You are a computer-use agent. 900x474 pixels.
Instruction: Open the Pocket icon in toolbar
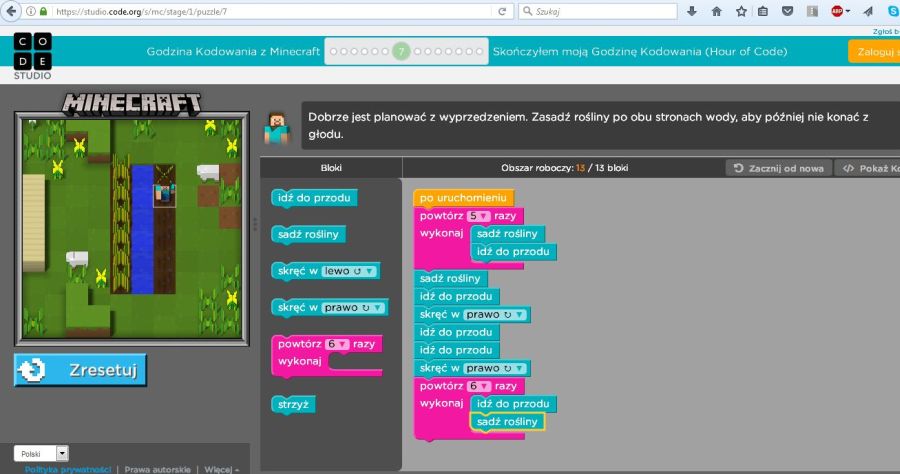pyautogui.click(x=788, y=12)
